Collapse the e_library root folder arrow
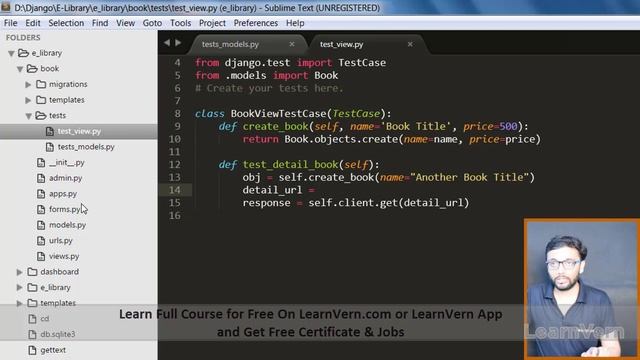Viewport: 640px width, 360px height. (x=11, y=53)
